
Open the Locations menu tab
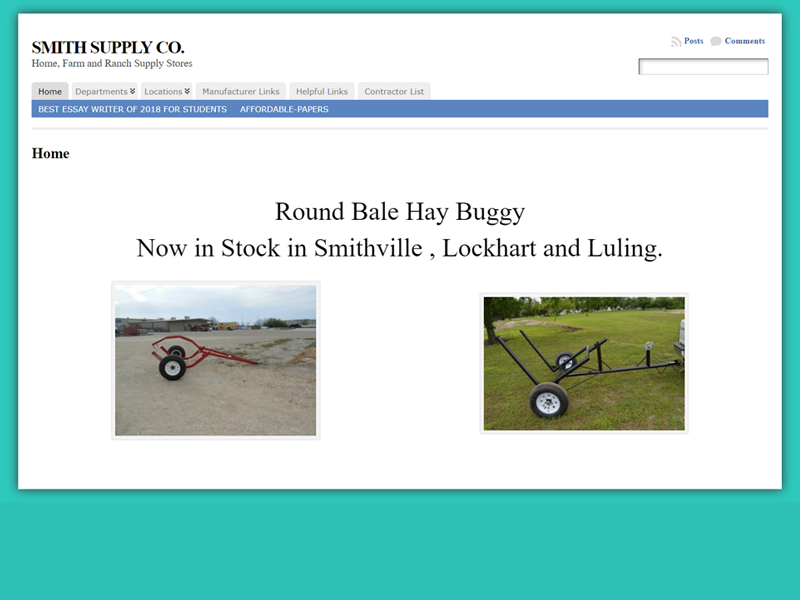pyautogui.click(x=167, y=91)
